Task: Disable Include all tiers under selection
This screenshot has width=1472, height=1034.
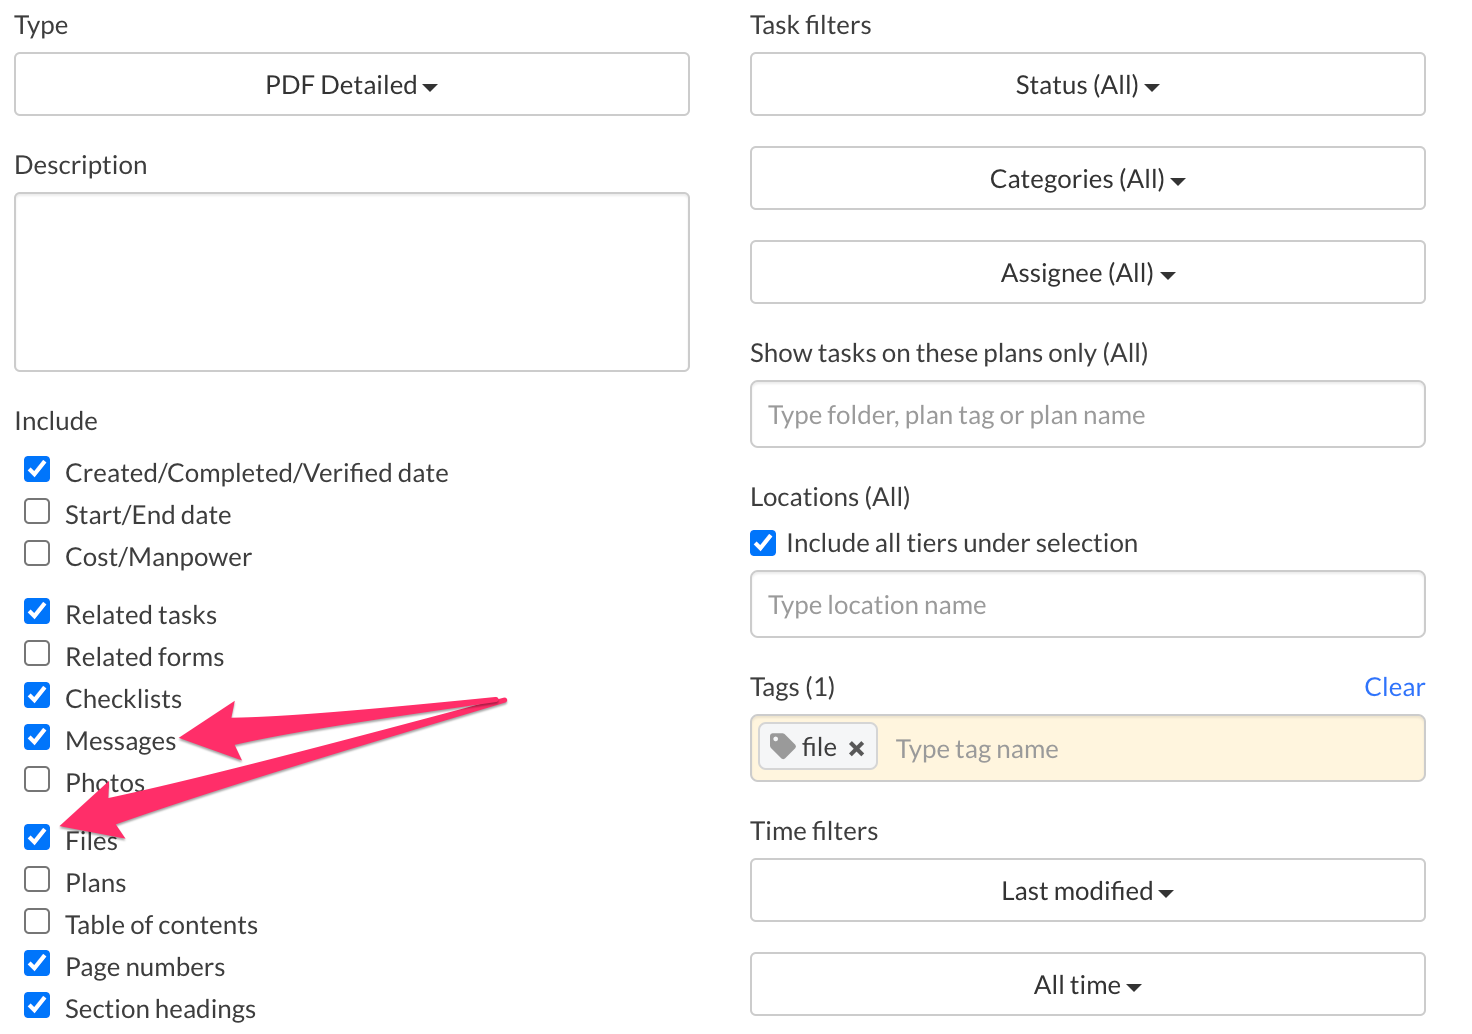Action: click(x=762, y=542)
